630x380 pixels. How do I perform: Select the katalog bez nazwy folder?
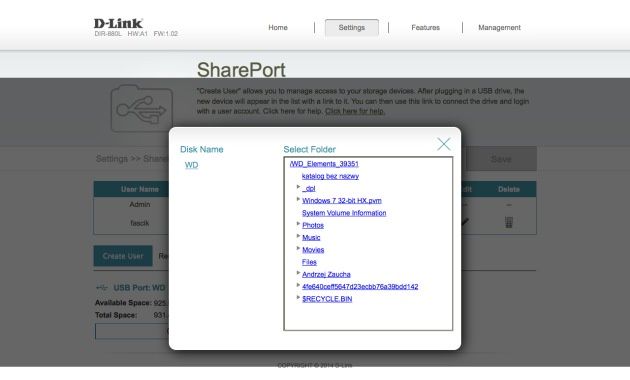pyautogui.click(x=330, y=176)
